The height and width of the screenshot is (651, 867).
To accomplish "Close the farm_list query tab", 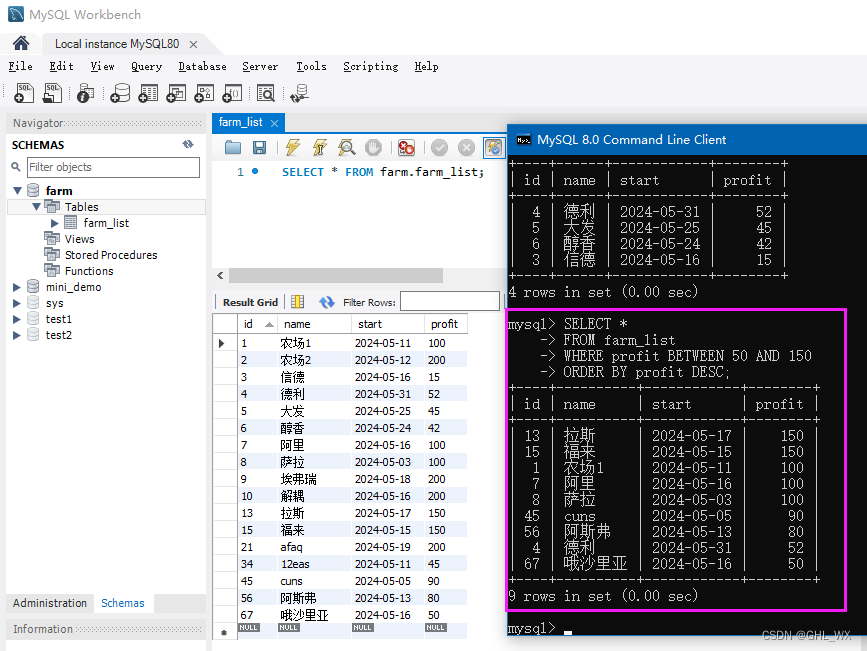I will tap(274, 123).
